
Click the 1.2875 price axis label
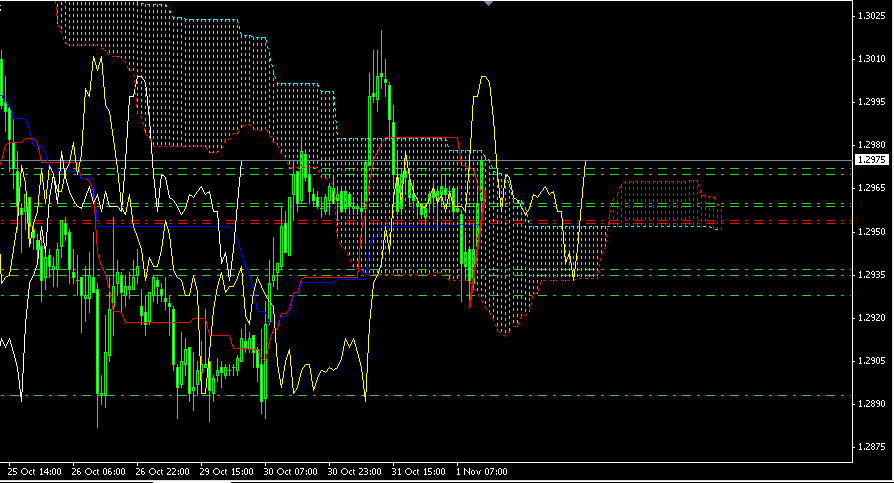(872, 447)
